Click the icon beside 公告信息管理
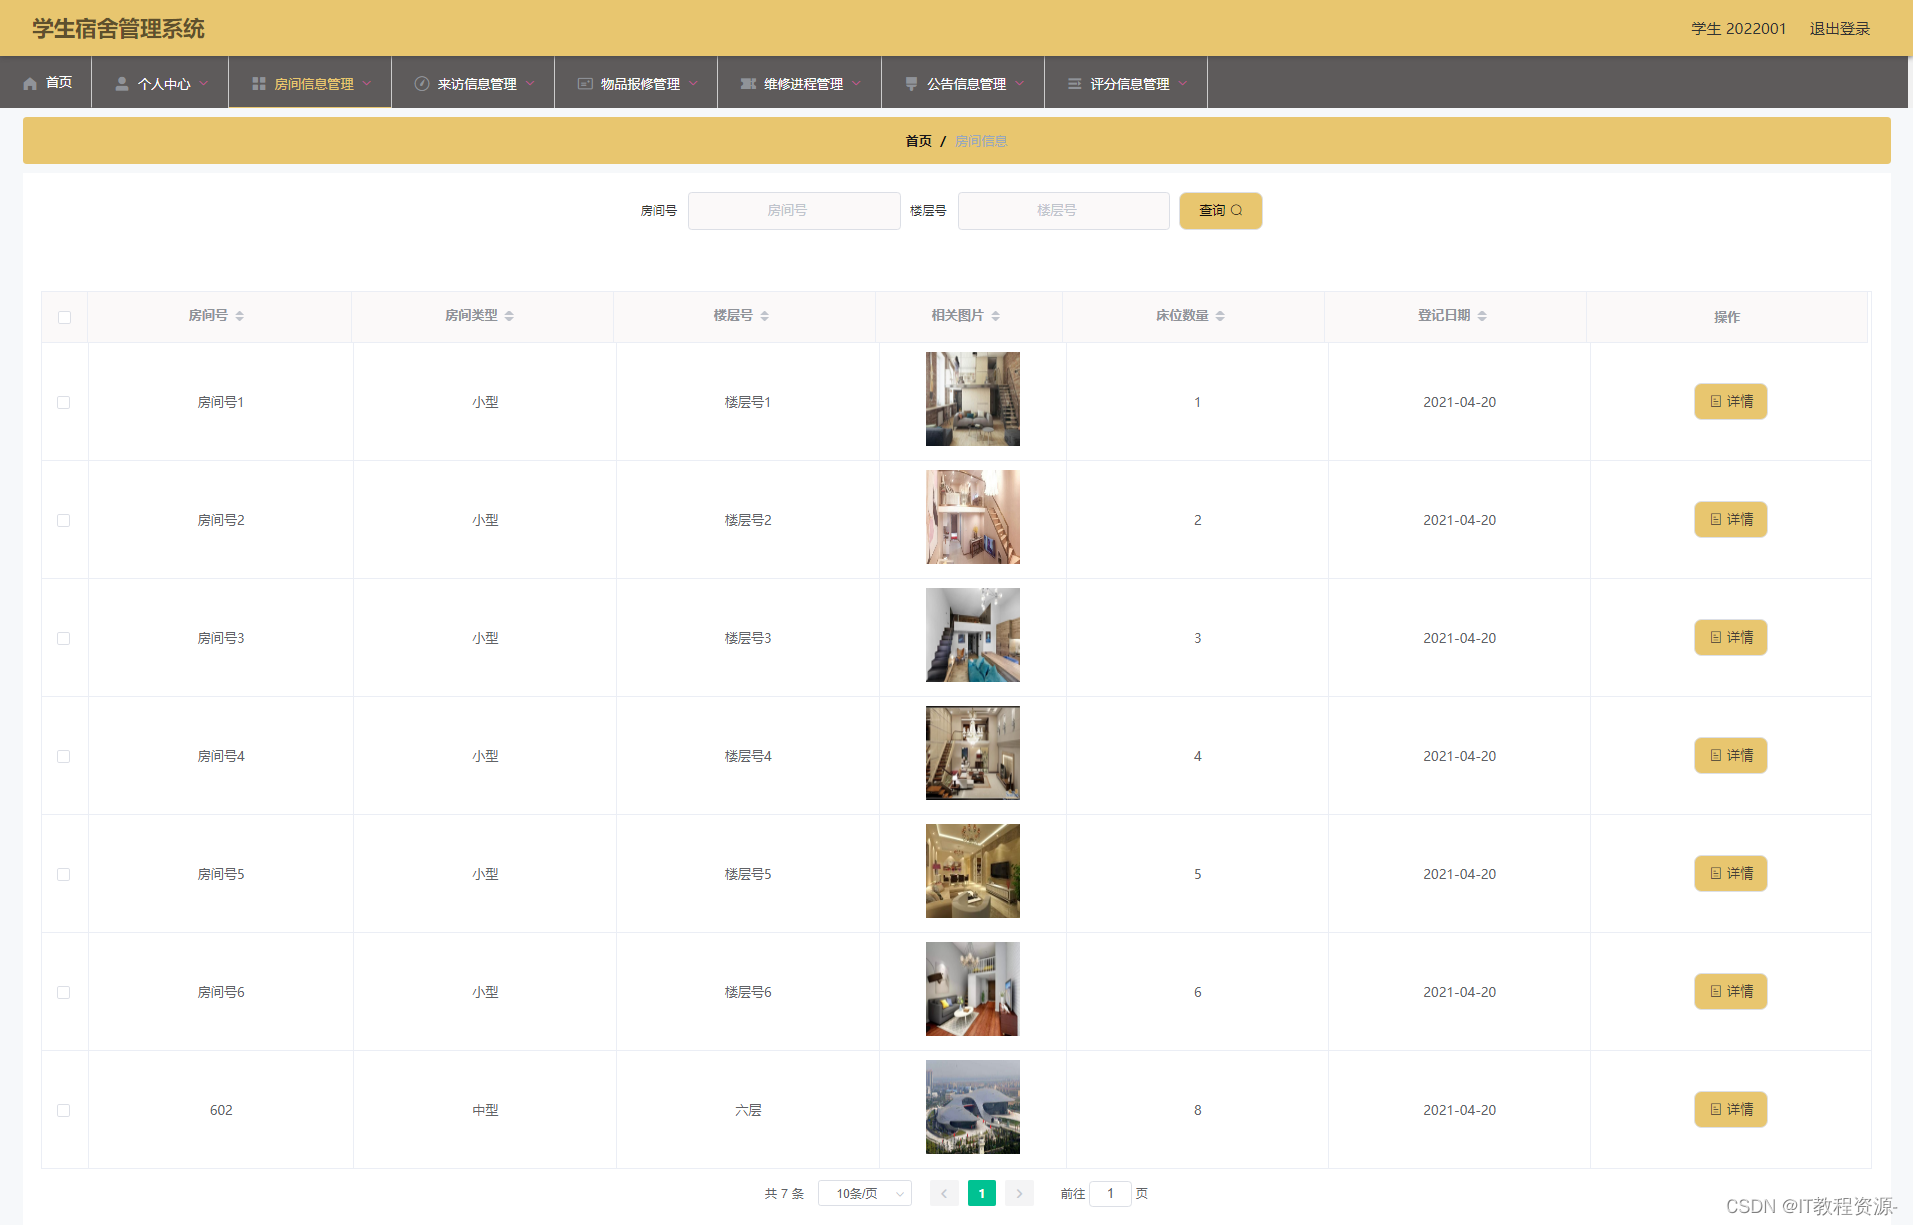Screen dimensions: 1913x1225 pos(911,84)
